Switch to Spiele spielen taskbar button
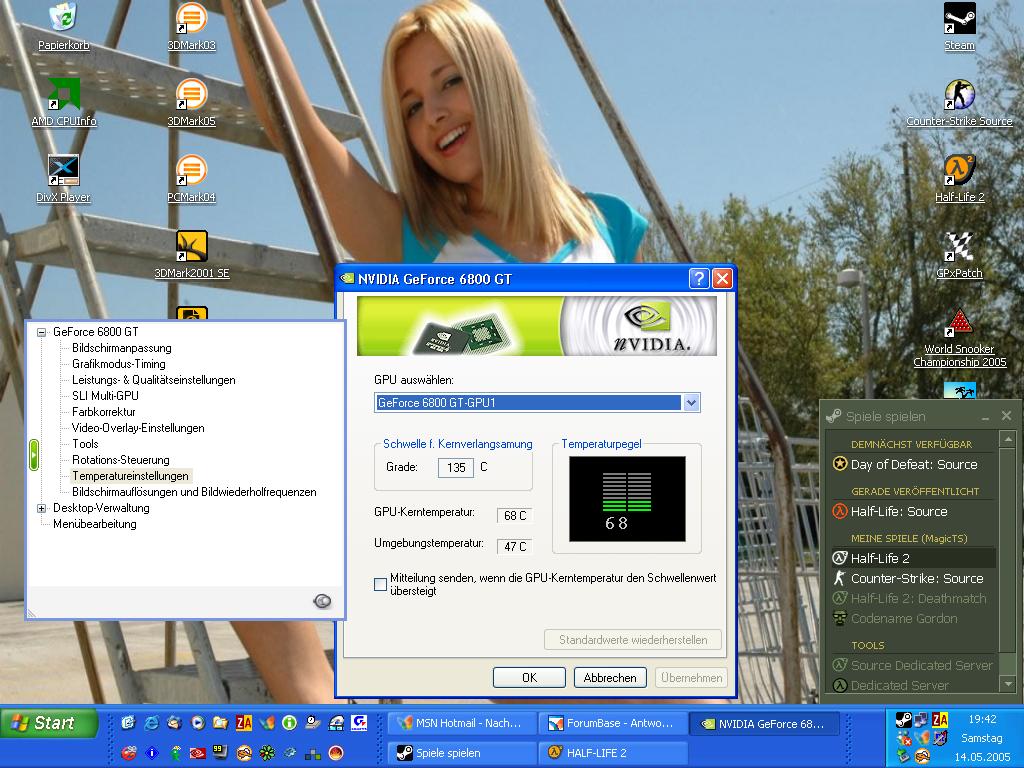 point(462,753)
